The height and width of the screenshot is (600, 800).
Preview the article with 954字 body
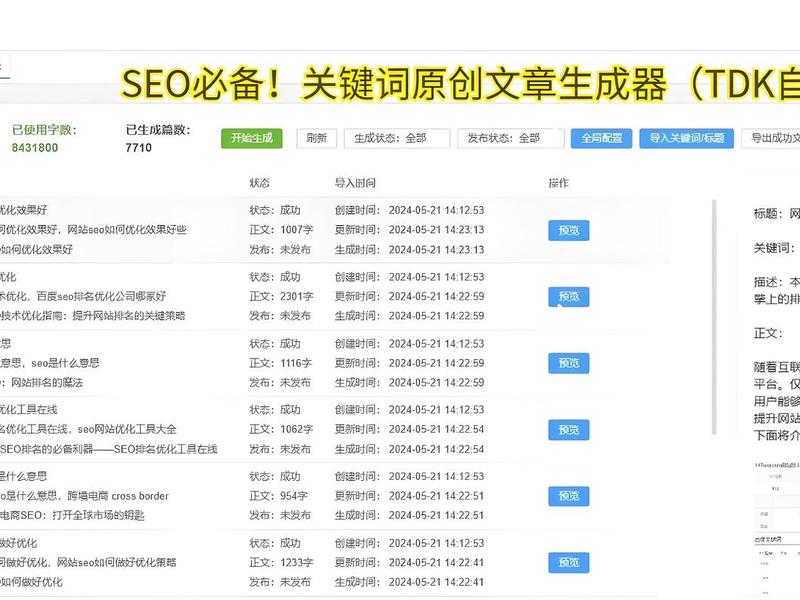569,496
